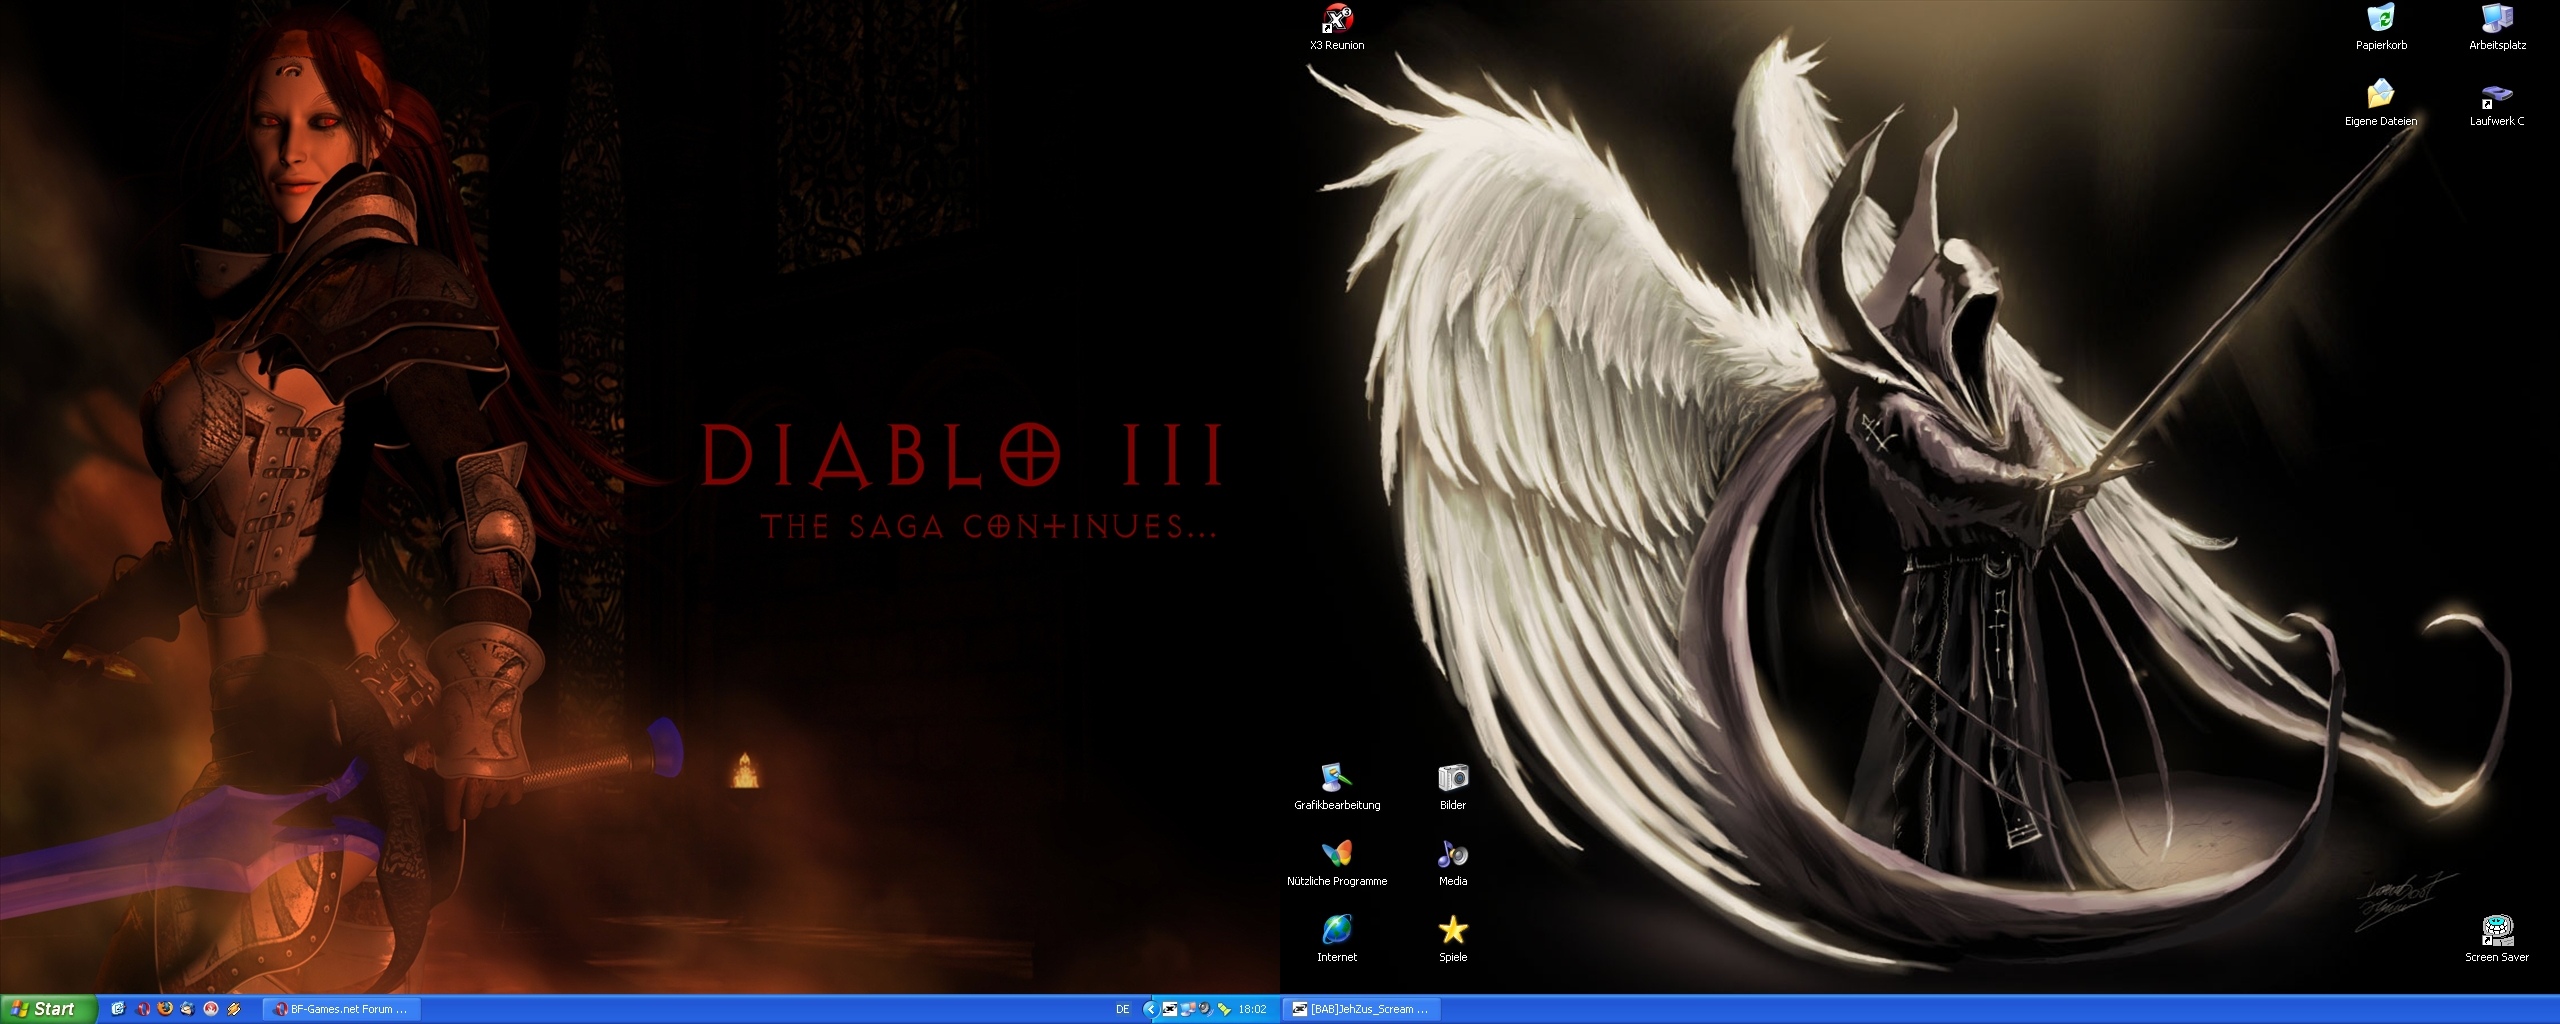Image resolution: width=2560 pixels, height=1024 pixels.
Task: Click the red round quick launch icon
Action: tap(211, 1009)
